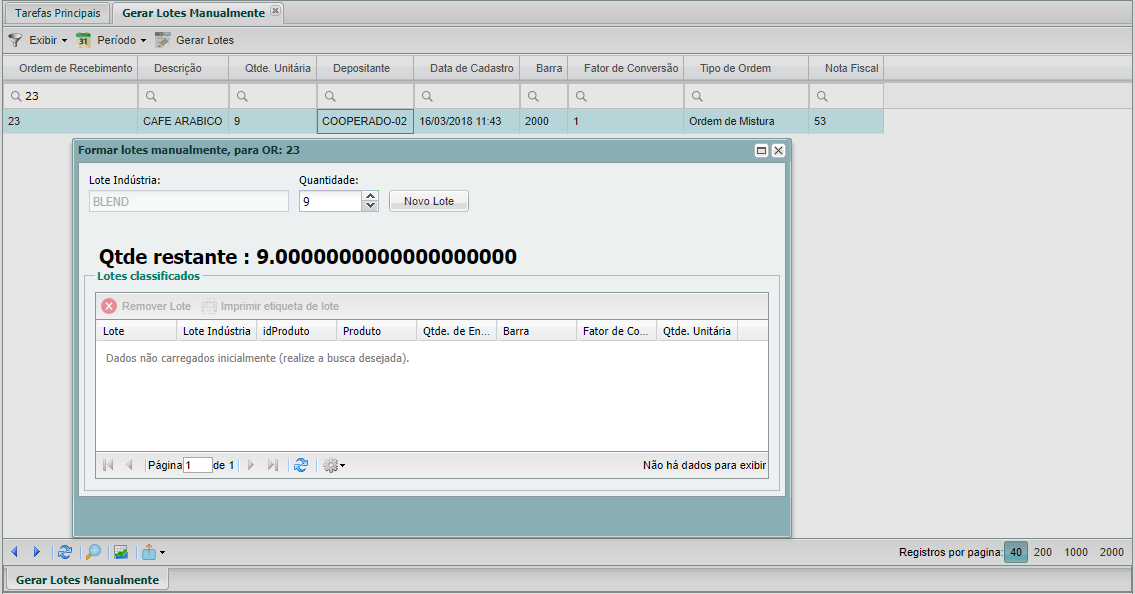The height and width of the screenshot is (594, 1135).
Task: Click the blue previous arrow in bottom toolbar
Action: (x=14, y=552)
